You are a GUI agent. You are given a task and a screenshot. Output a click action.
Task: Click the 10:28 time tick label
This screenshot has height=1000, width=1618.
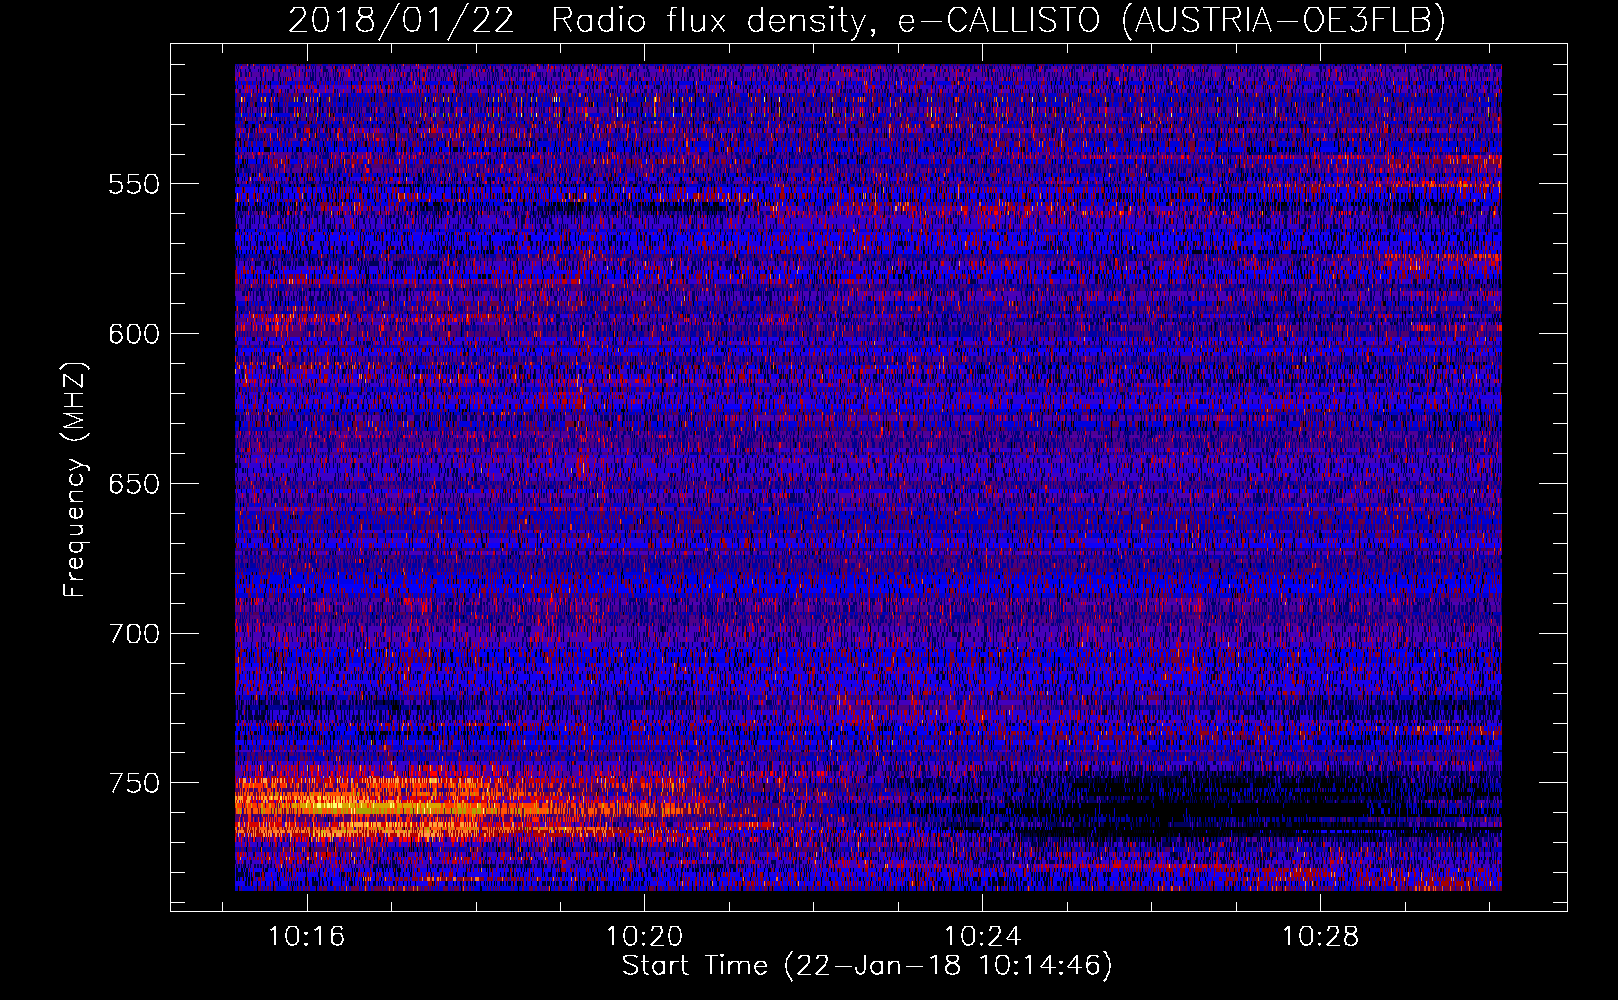point(1321,936)
